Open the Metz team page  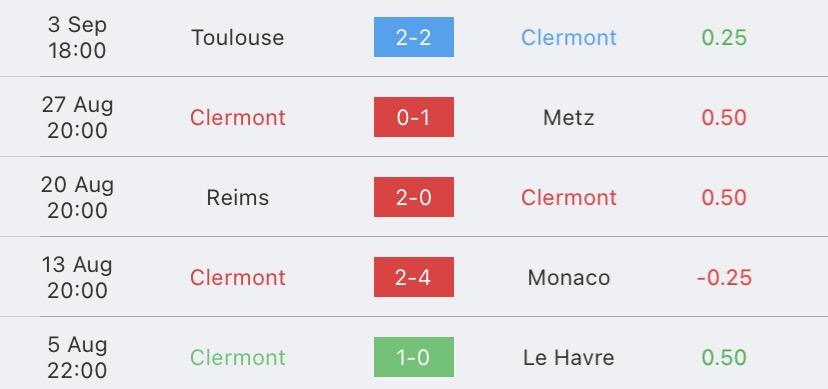(569, 118)
